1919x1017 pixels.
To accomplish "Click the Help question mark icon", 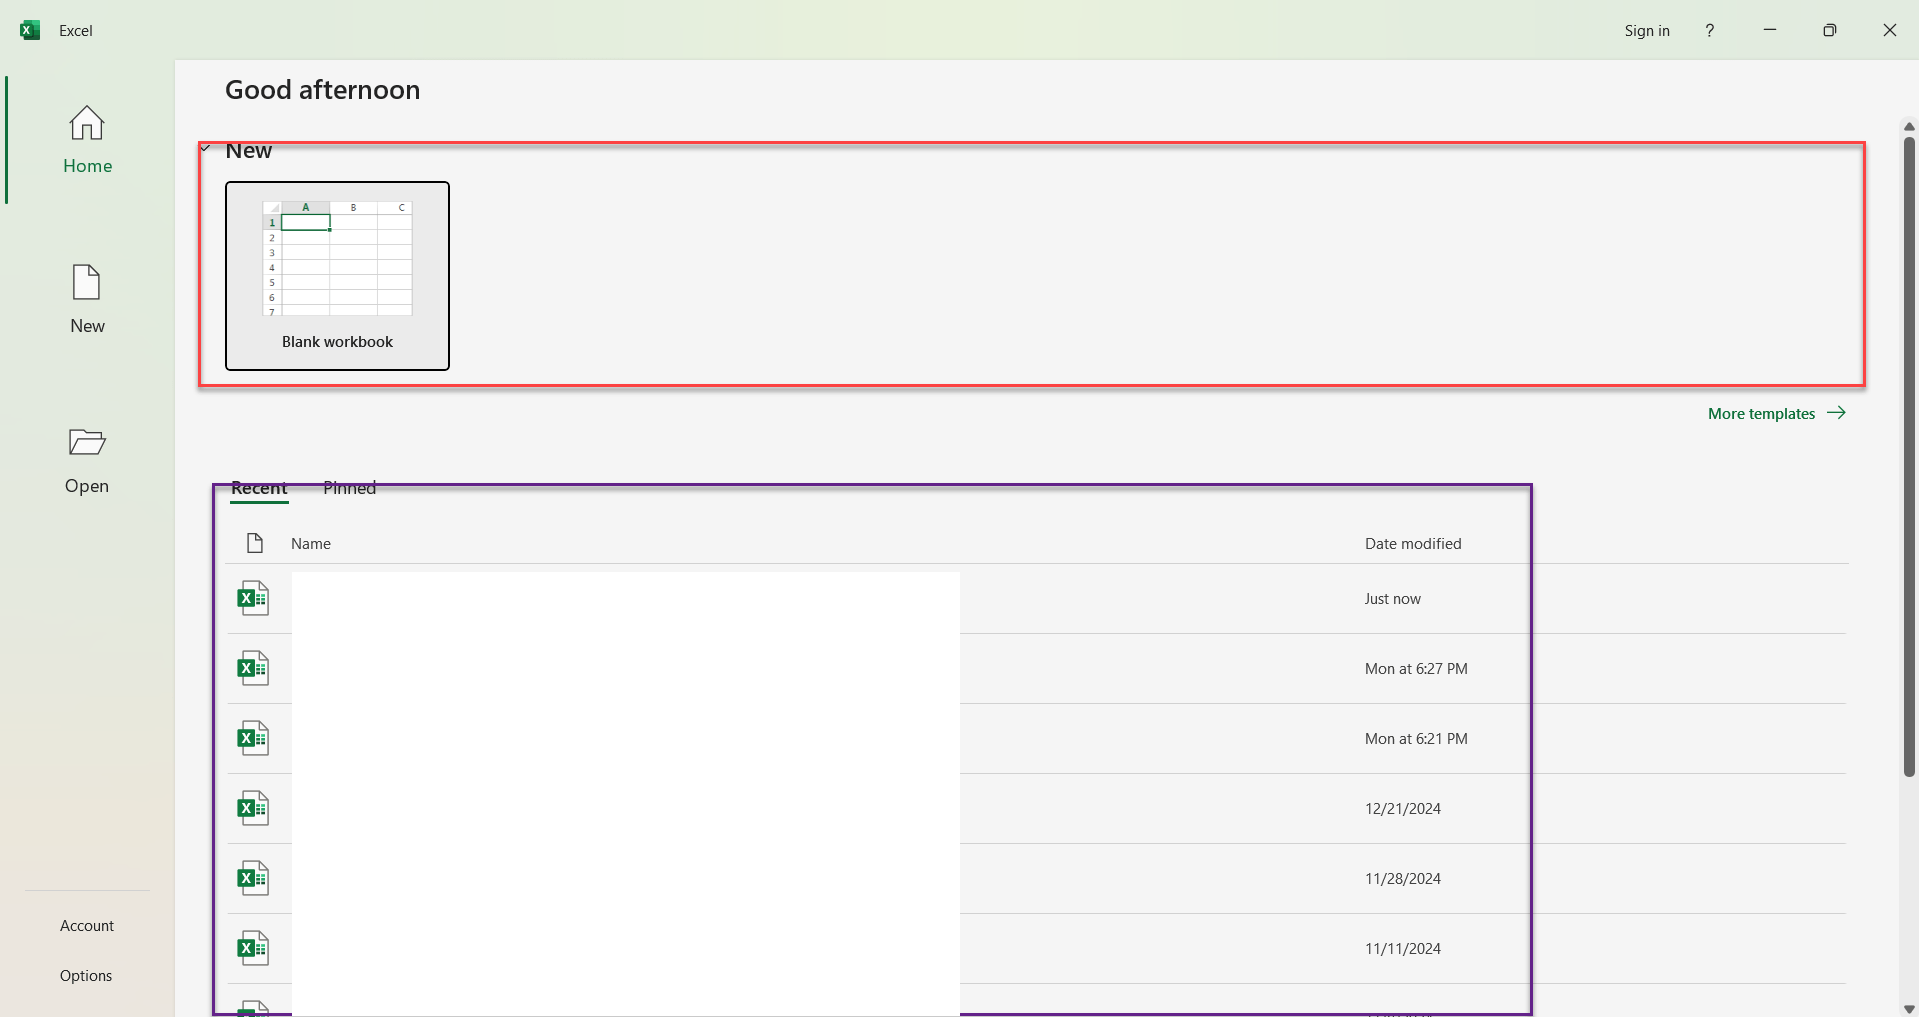I will [1709, 30].
